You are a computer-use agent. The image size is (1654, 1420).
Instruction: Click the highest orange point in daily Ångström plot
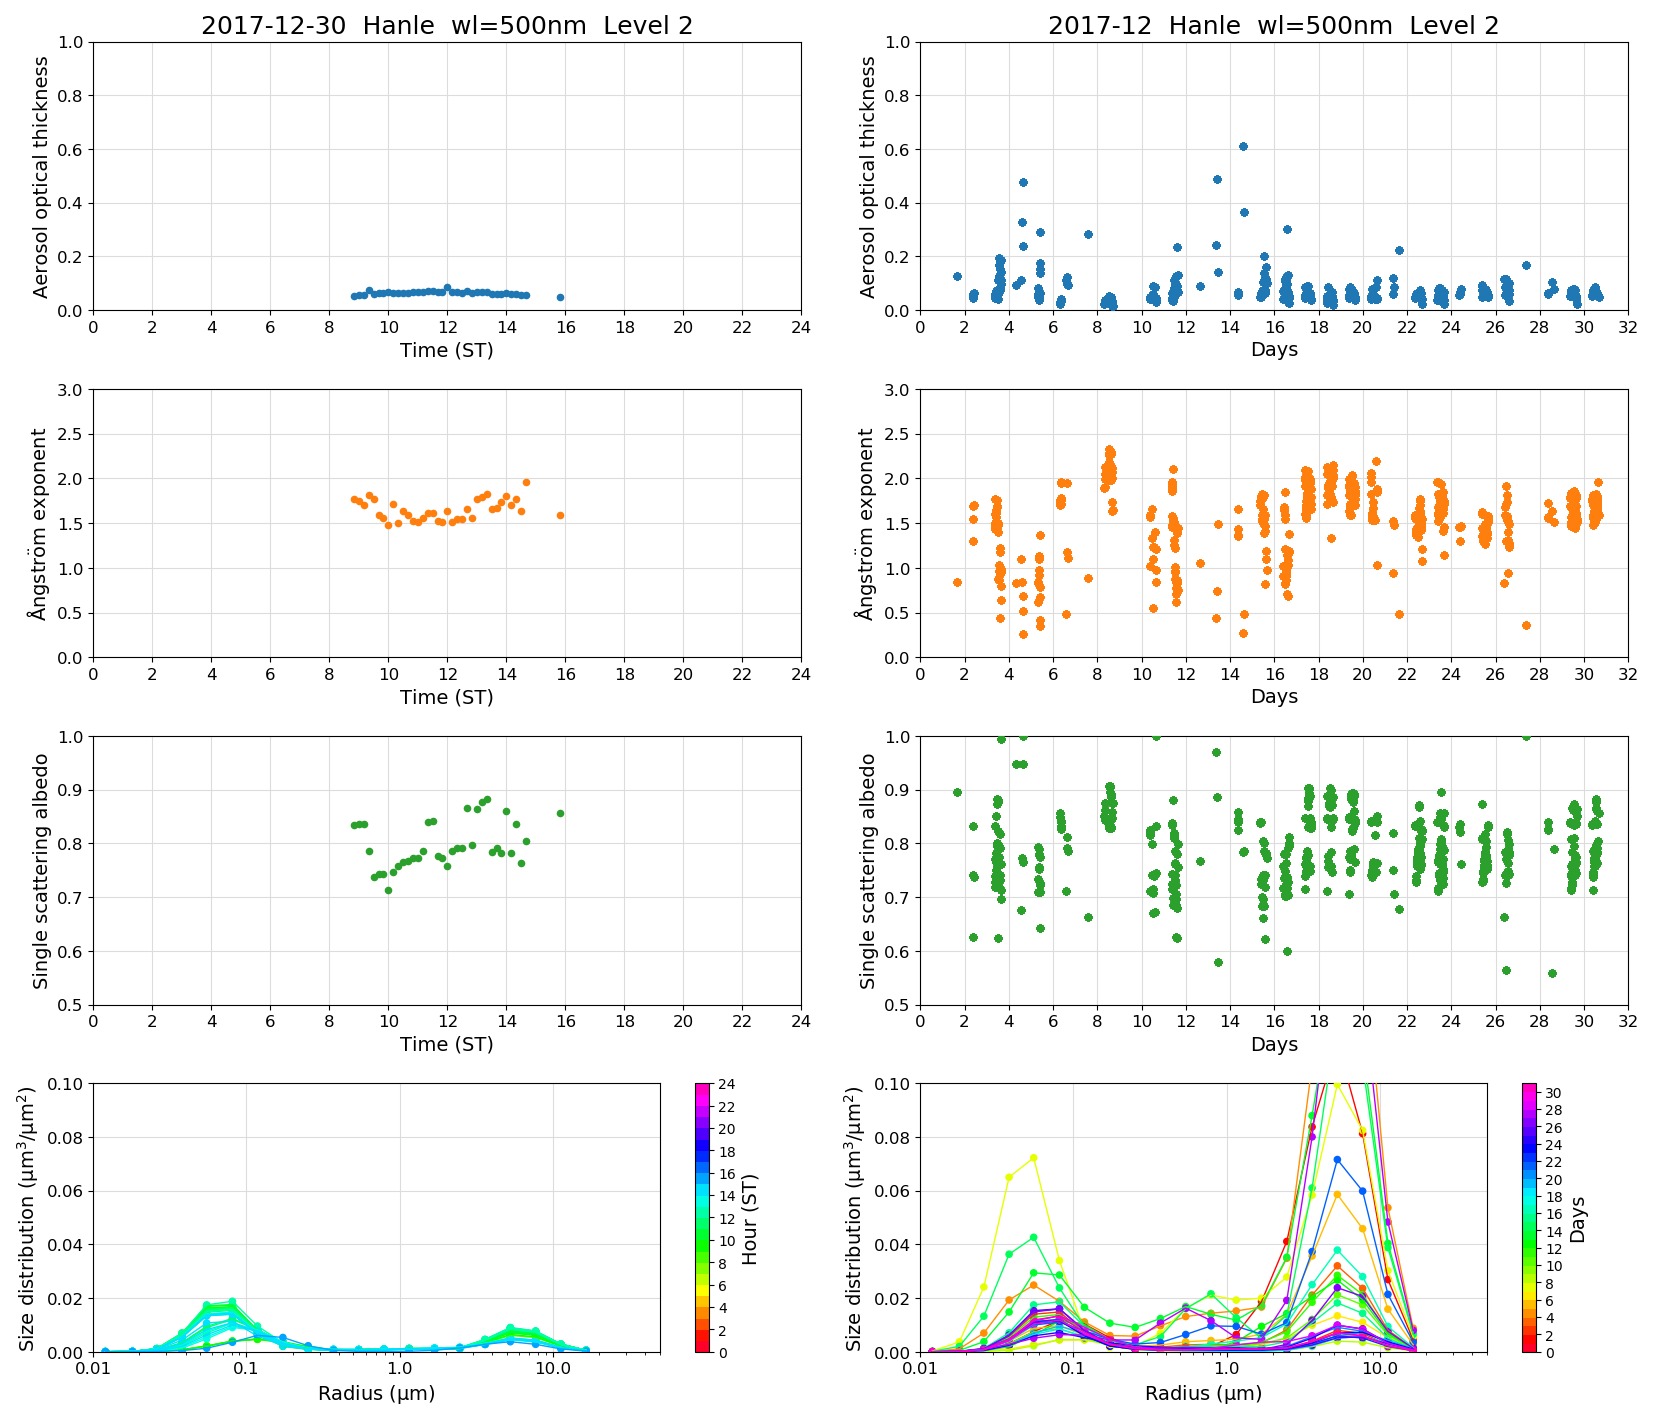pyautogui.click(x=526, y=482)
